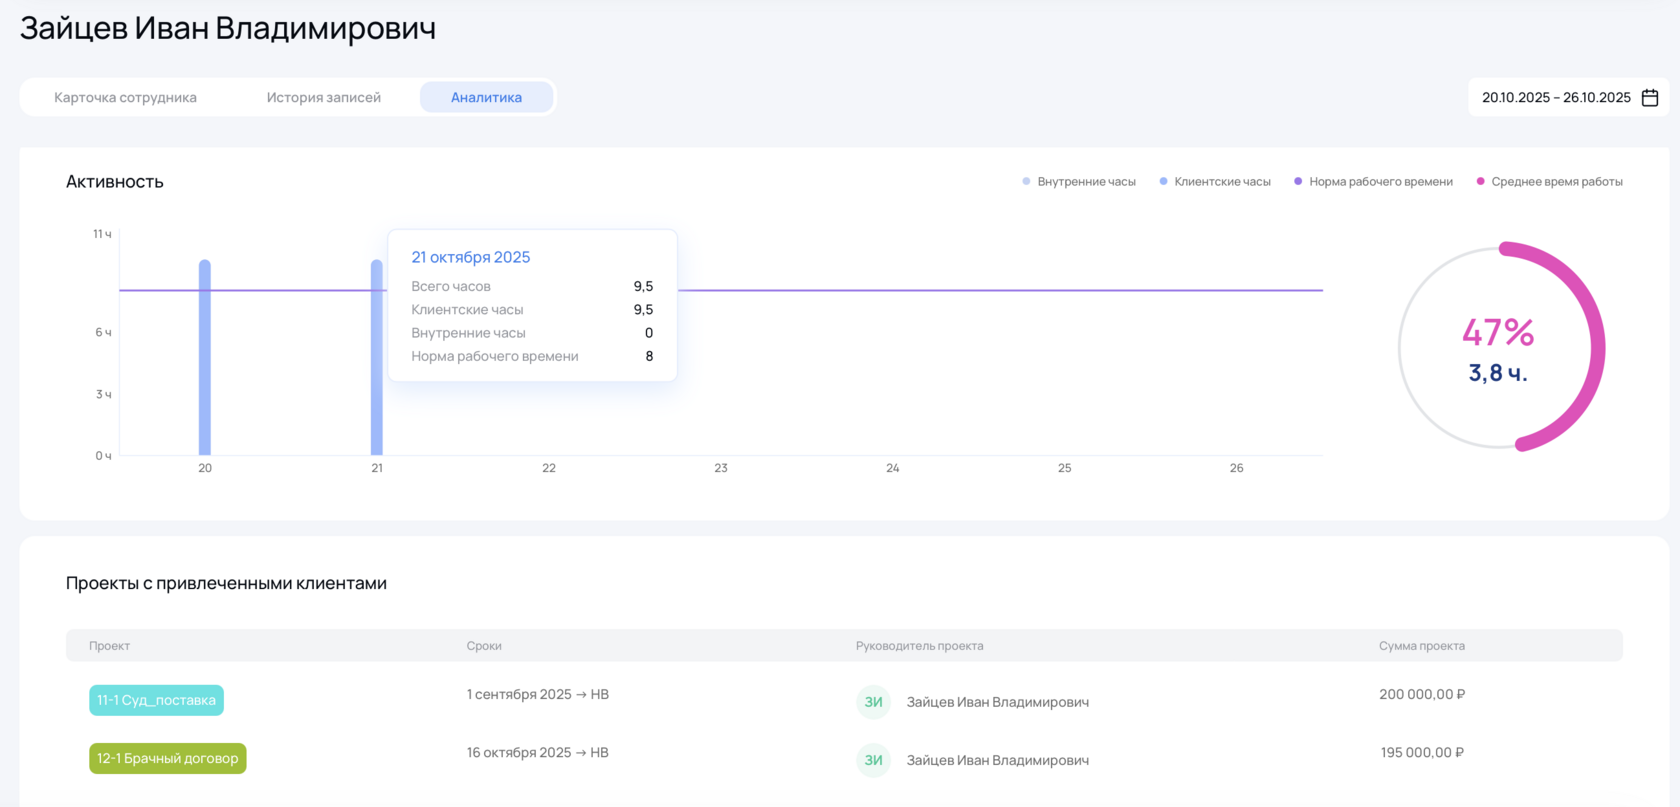Image resolution: width=1680 pixels, height=807 pixels.
Task: Toggle the Внутренние часы legend dot
Action: 1026,182
